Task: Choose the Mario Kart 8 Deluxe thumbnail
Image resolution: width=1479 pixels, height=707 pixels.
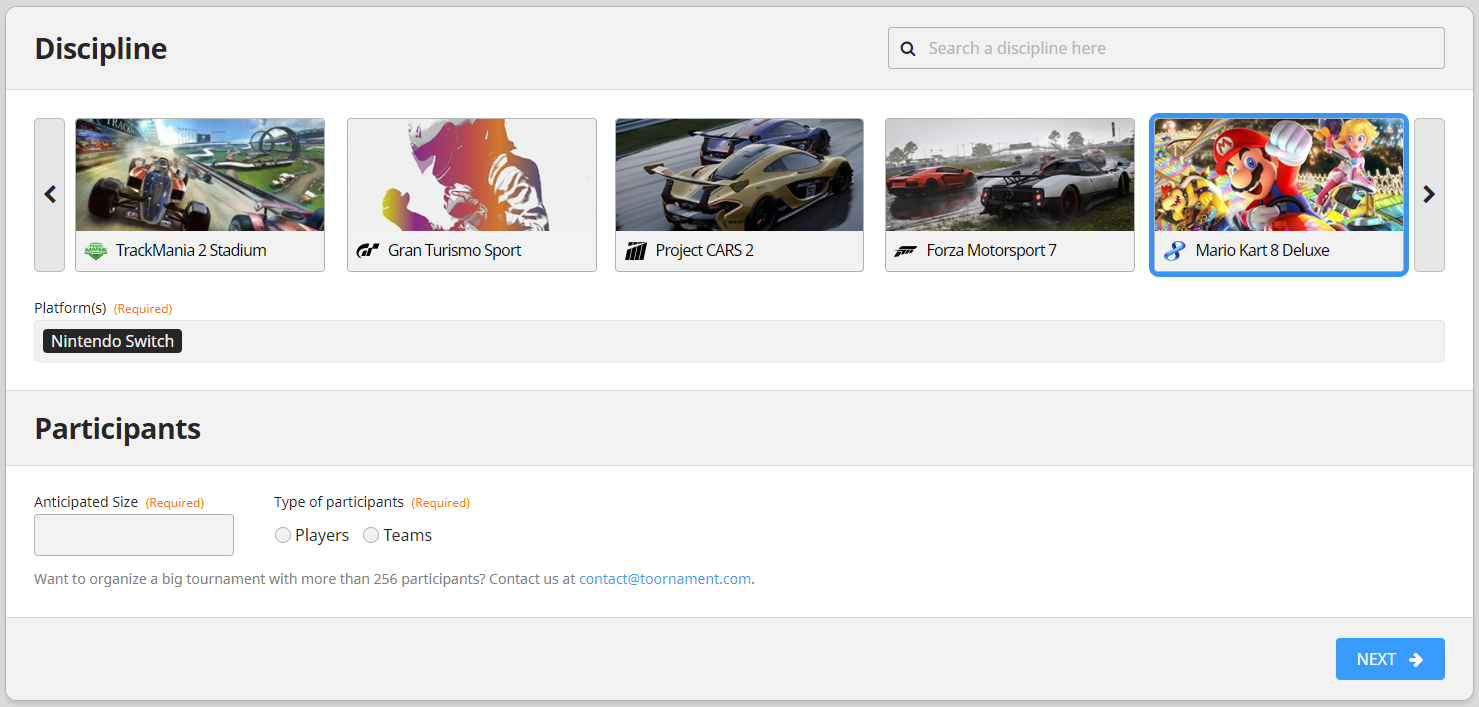Action: tap(1279, 175)
